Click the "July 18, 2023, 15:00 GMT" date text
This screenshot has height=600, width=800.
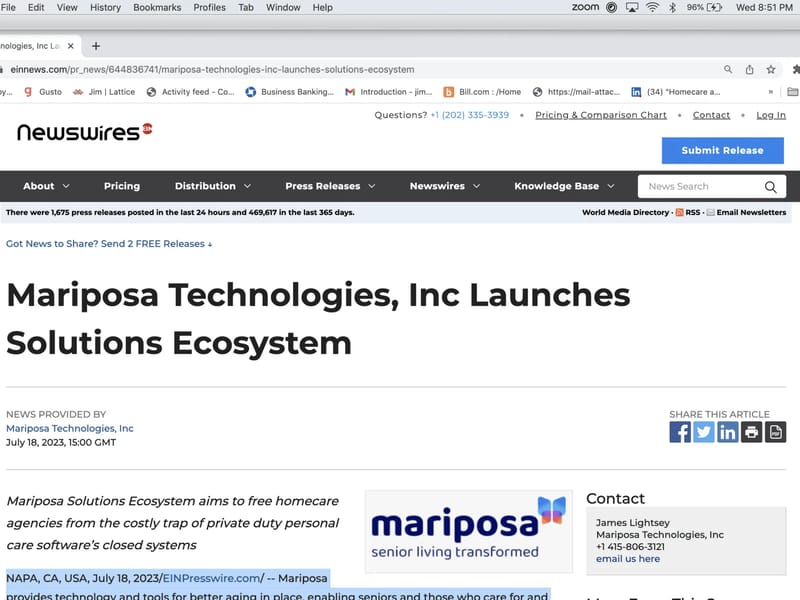pyautogui.click(x=61, y=442)
